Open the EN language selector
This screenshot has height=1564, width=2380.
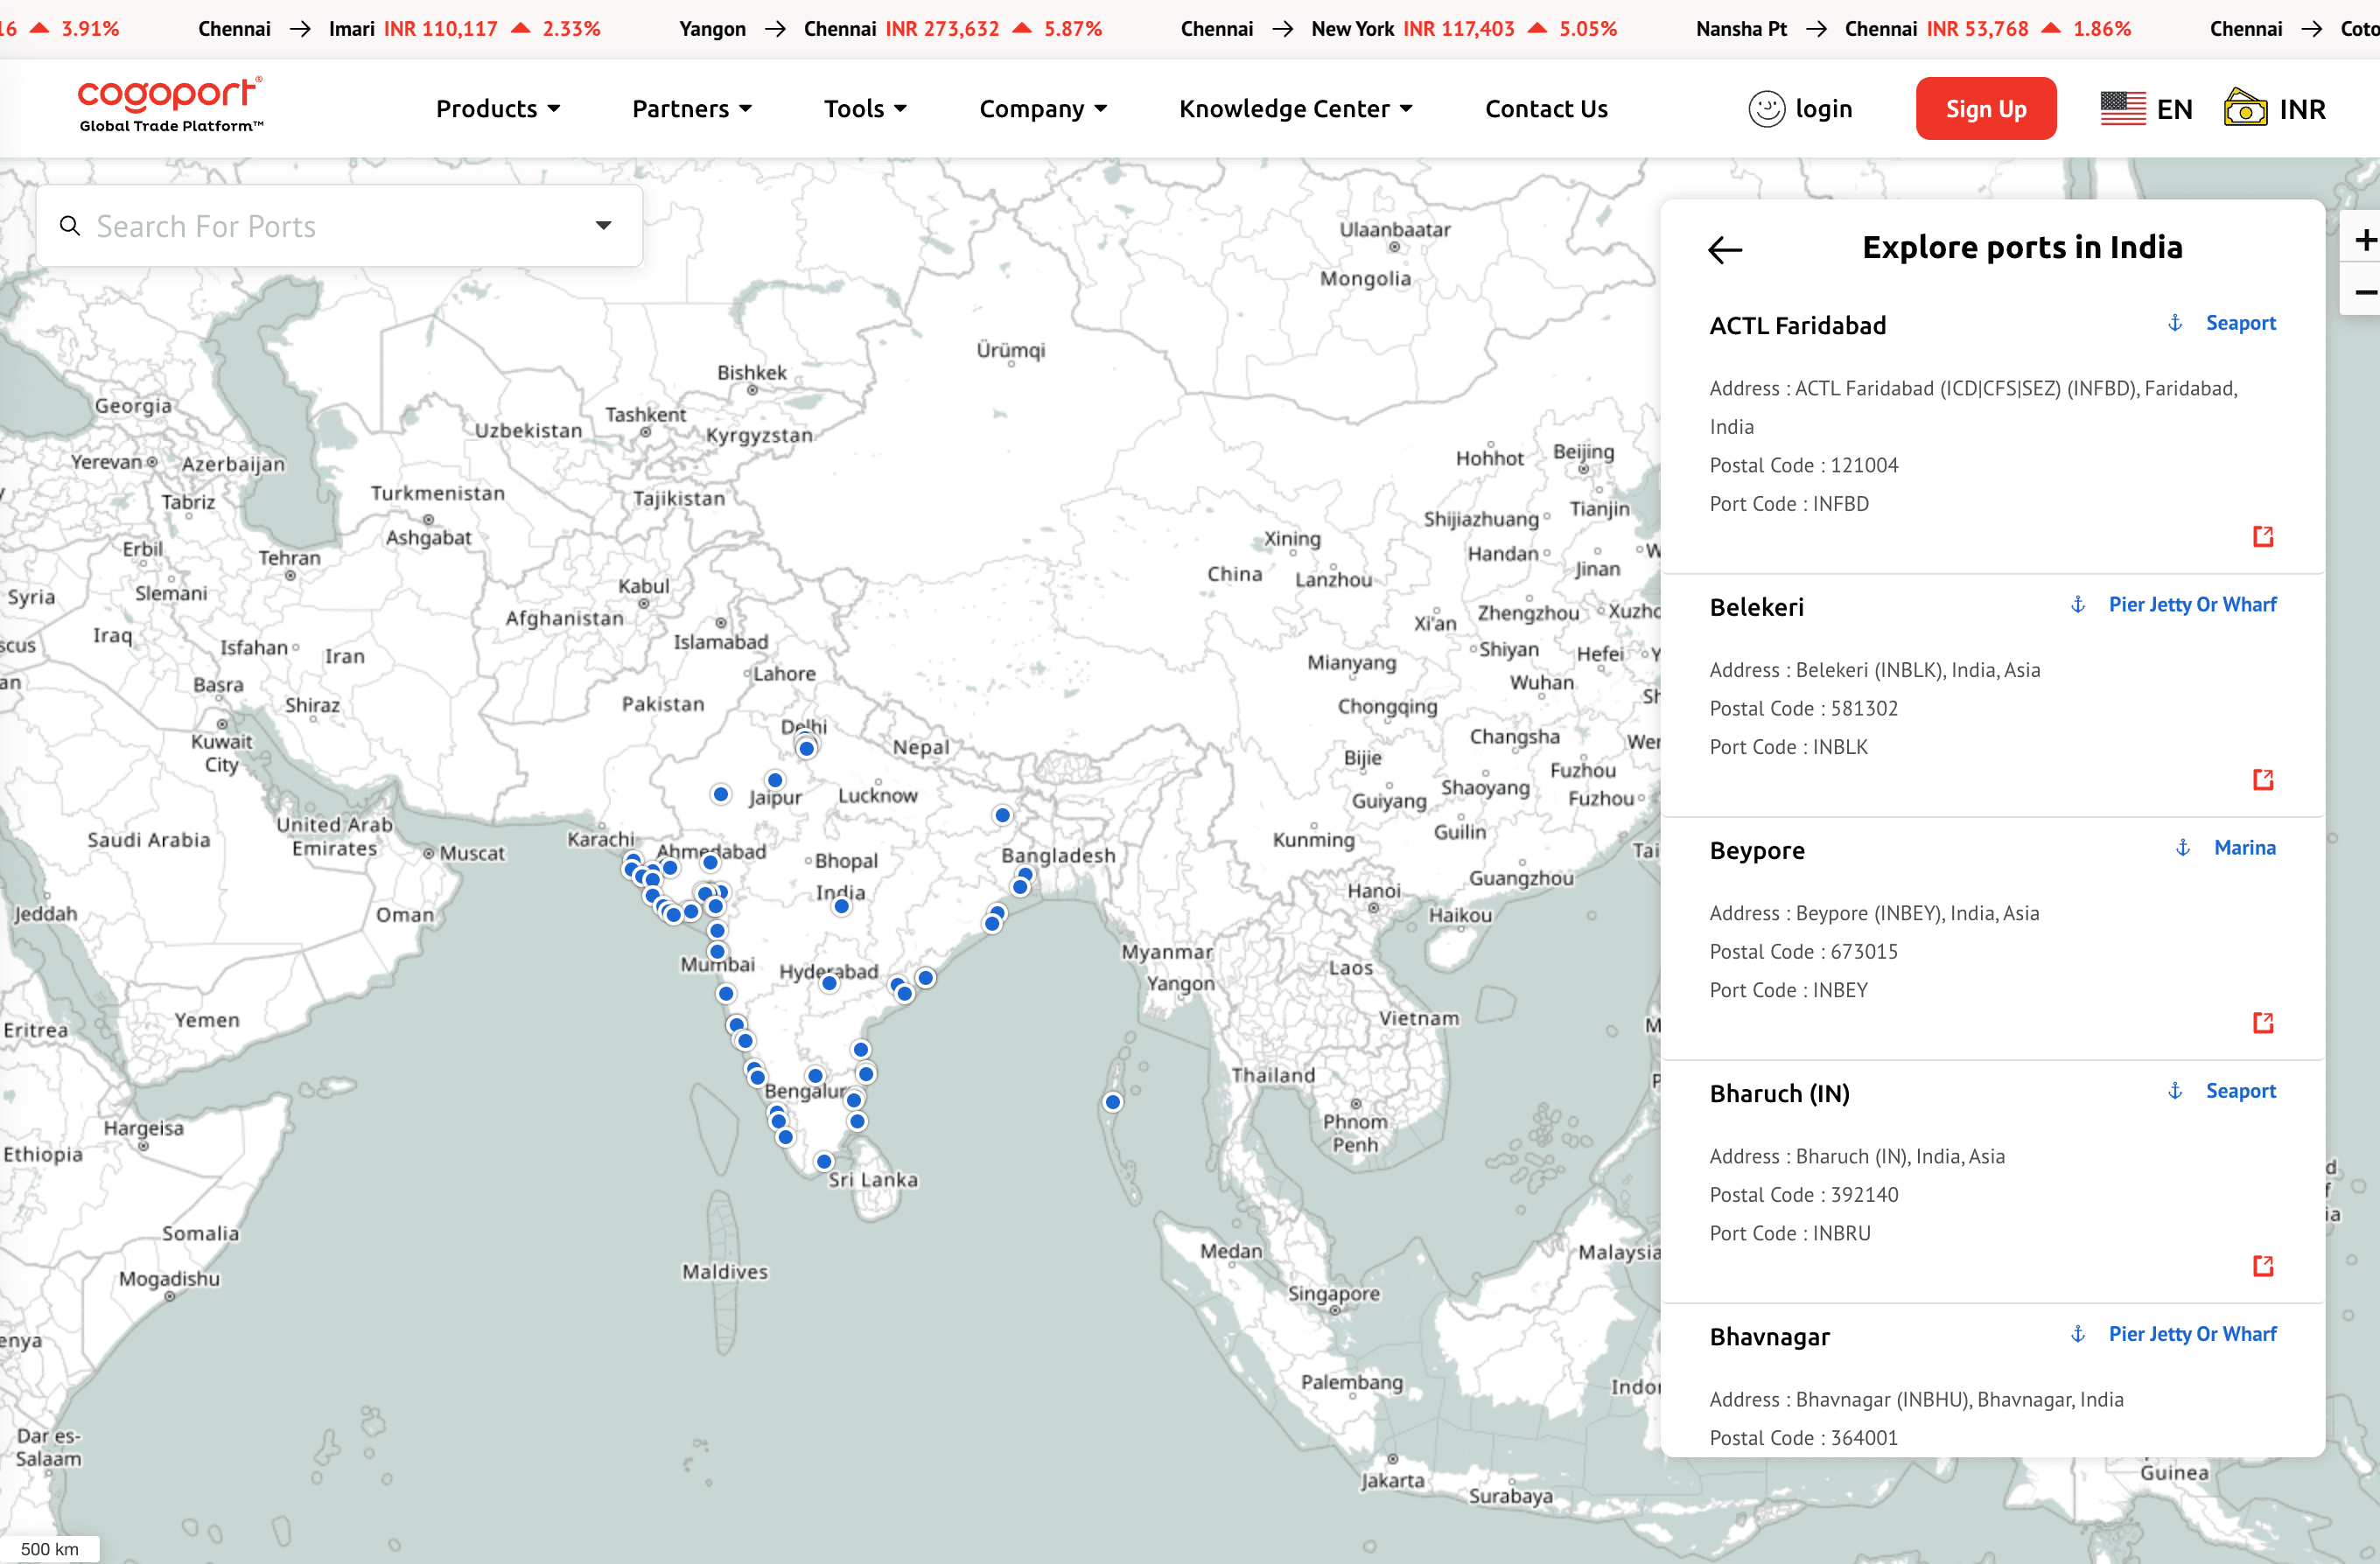point(2146,109)
